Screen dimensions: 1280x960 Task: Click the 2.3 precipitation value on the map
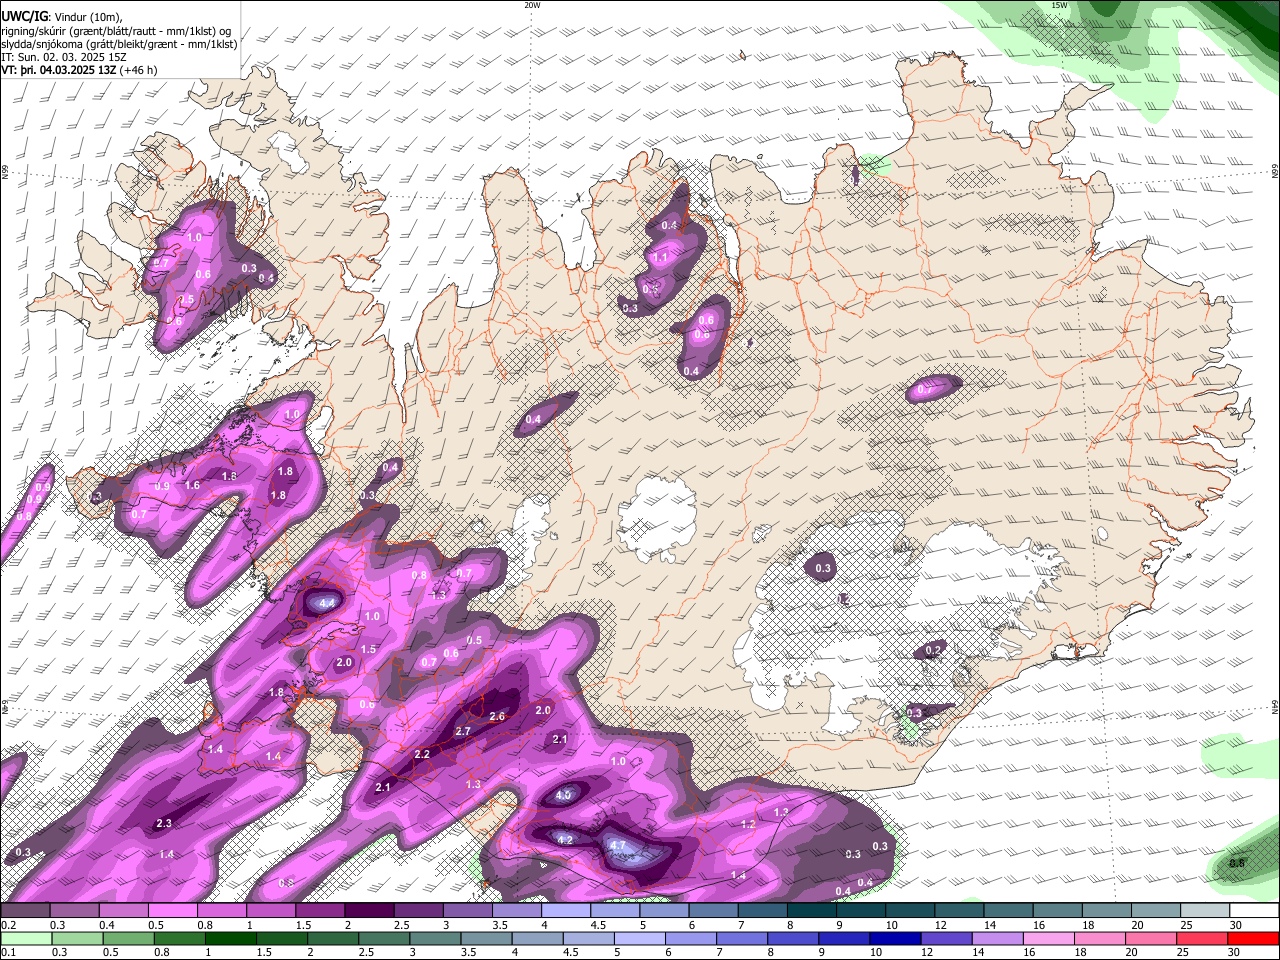165,824
